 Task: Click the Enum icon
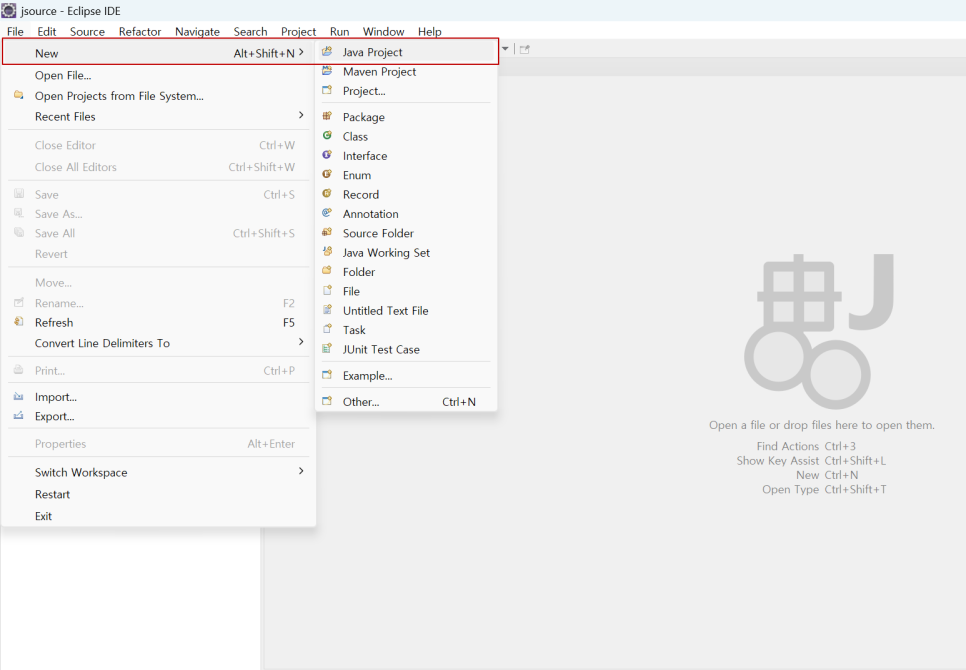(x=327, y=174)
